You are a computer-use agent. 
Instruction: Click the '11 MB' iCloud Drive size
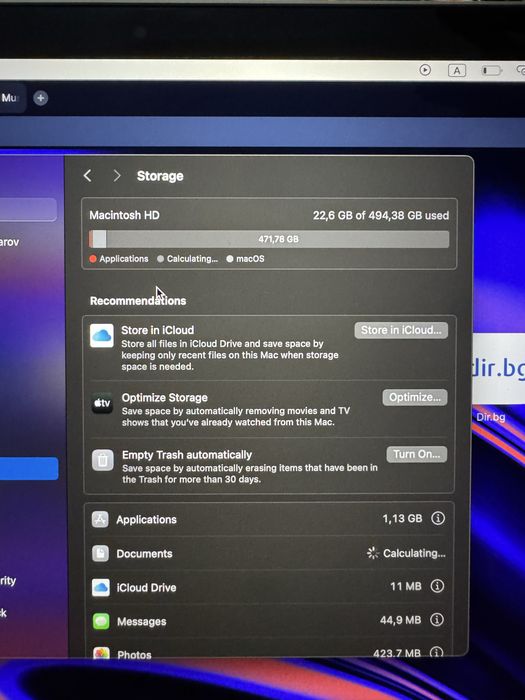(406, 586)
